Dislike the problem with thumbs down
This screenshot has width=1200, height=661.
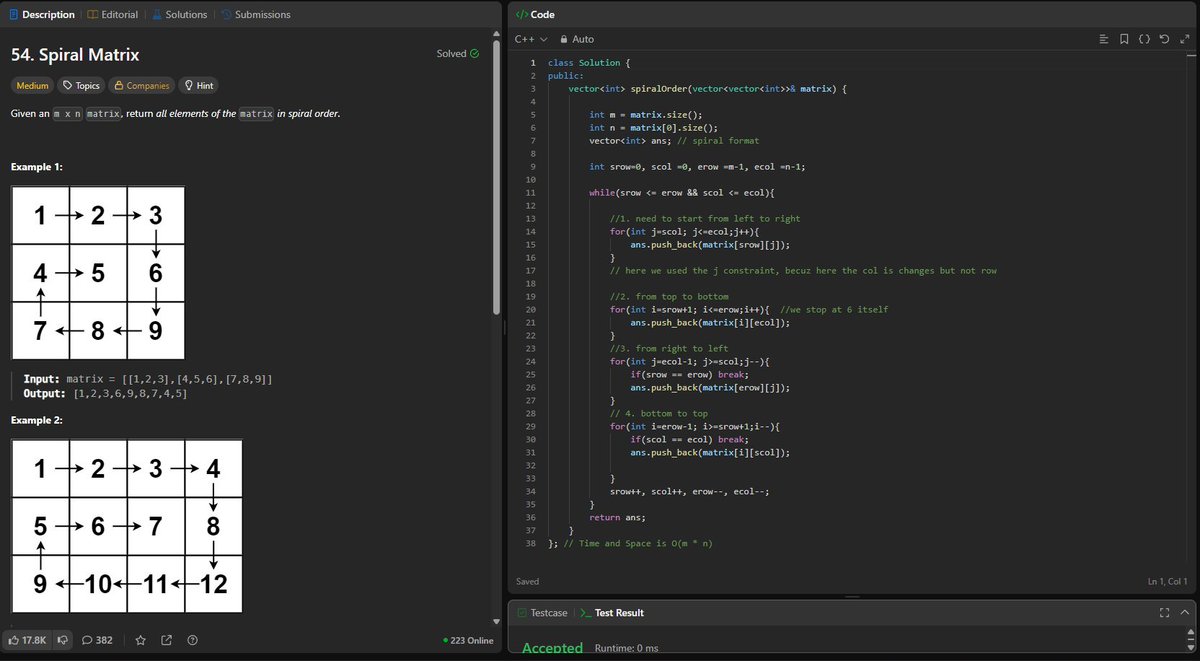coord(62,640)
